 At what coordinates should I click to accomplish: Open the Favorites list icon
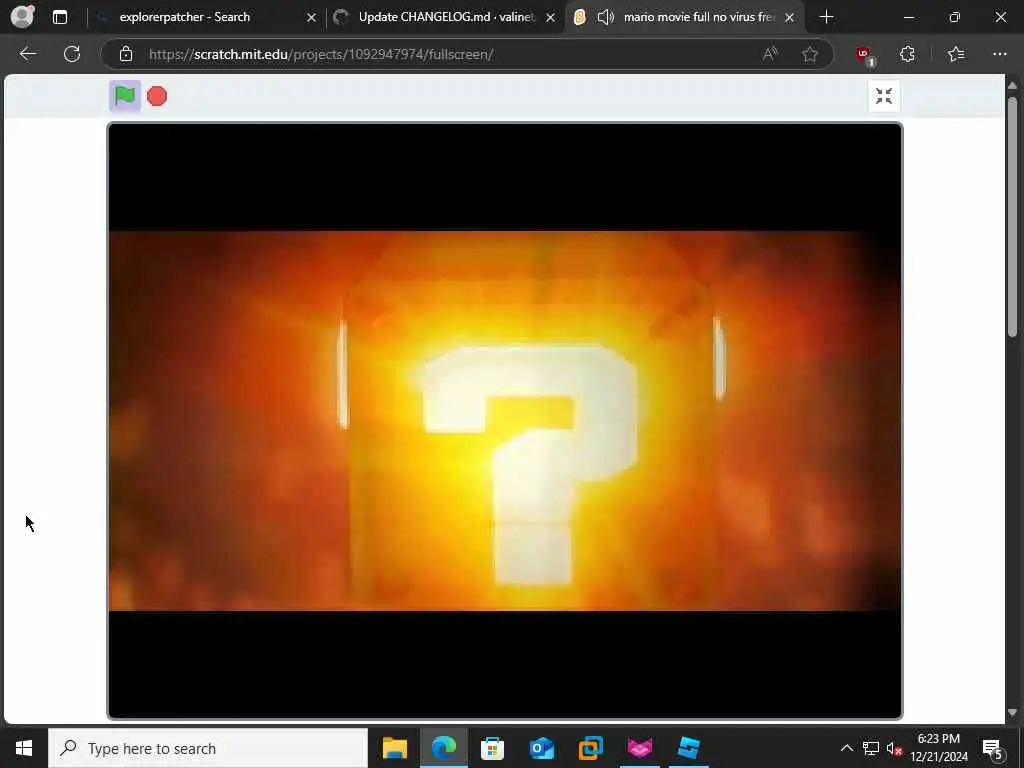(956, 54)
